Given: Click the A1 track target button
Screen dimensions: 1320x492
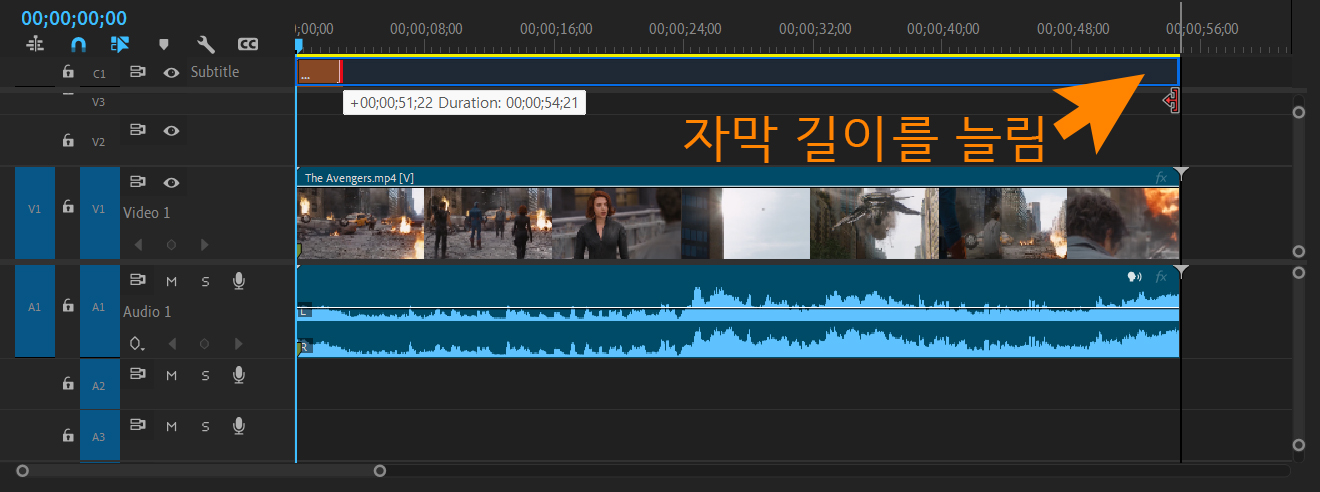Looking at the screenshot, I should click(x=99, y=309).
